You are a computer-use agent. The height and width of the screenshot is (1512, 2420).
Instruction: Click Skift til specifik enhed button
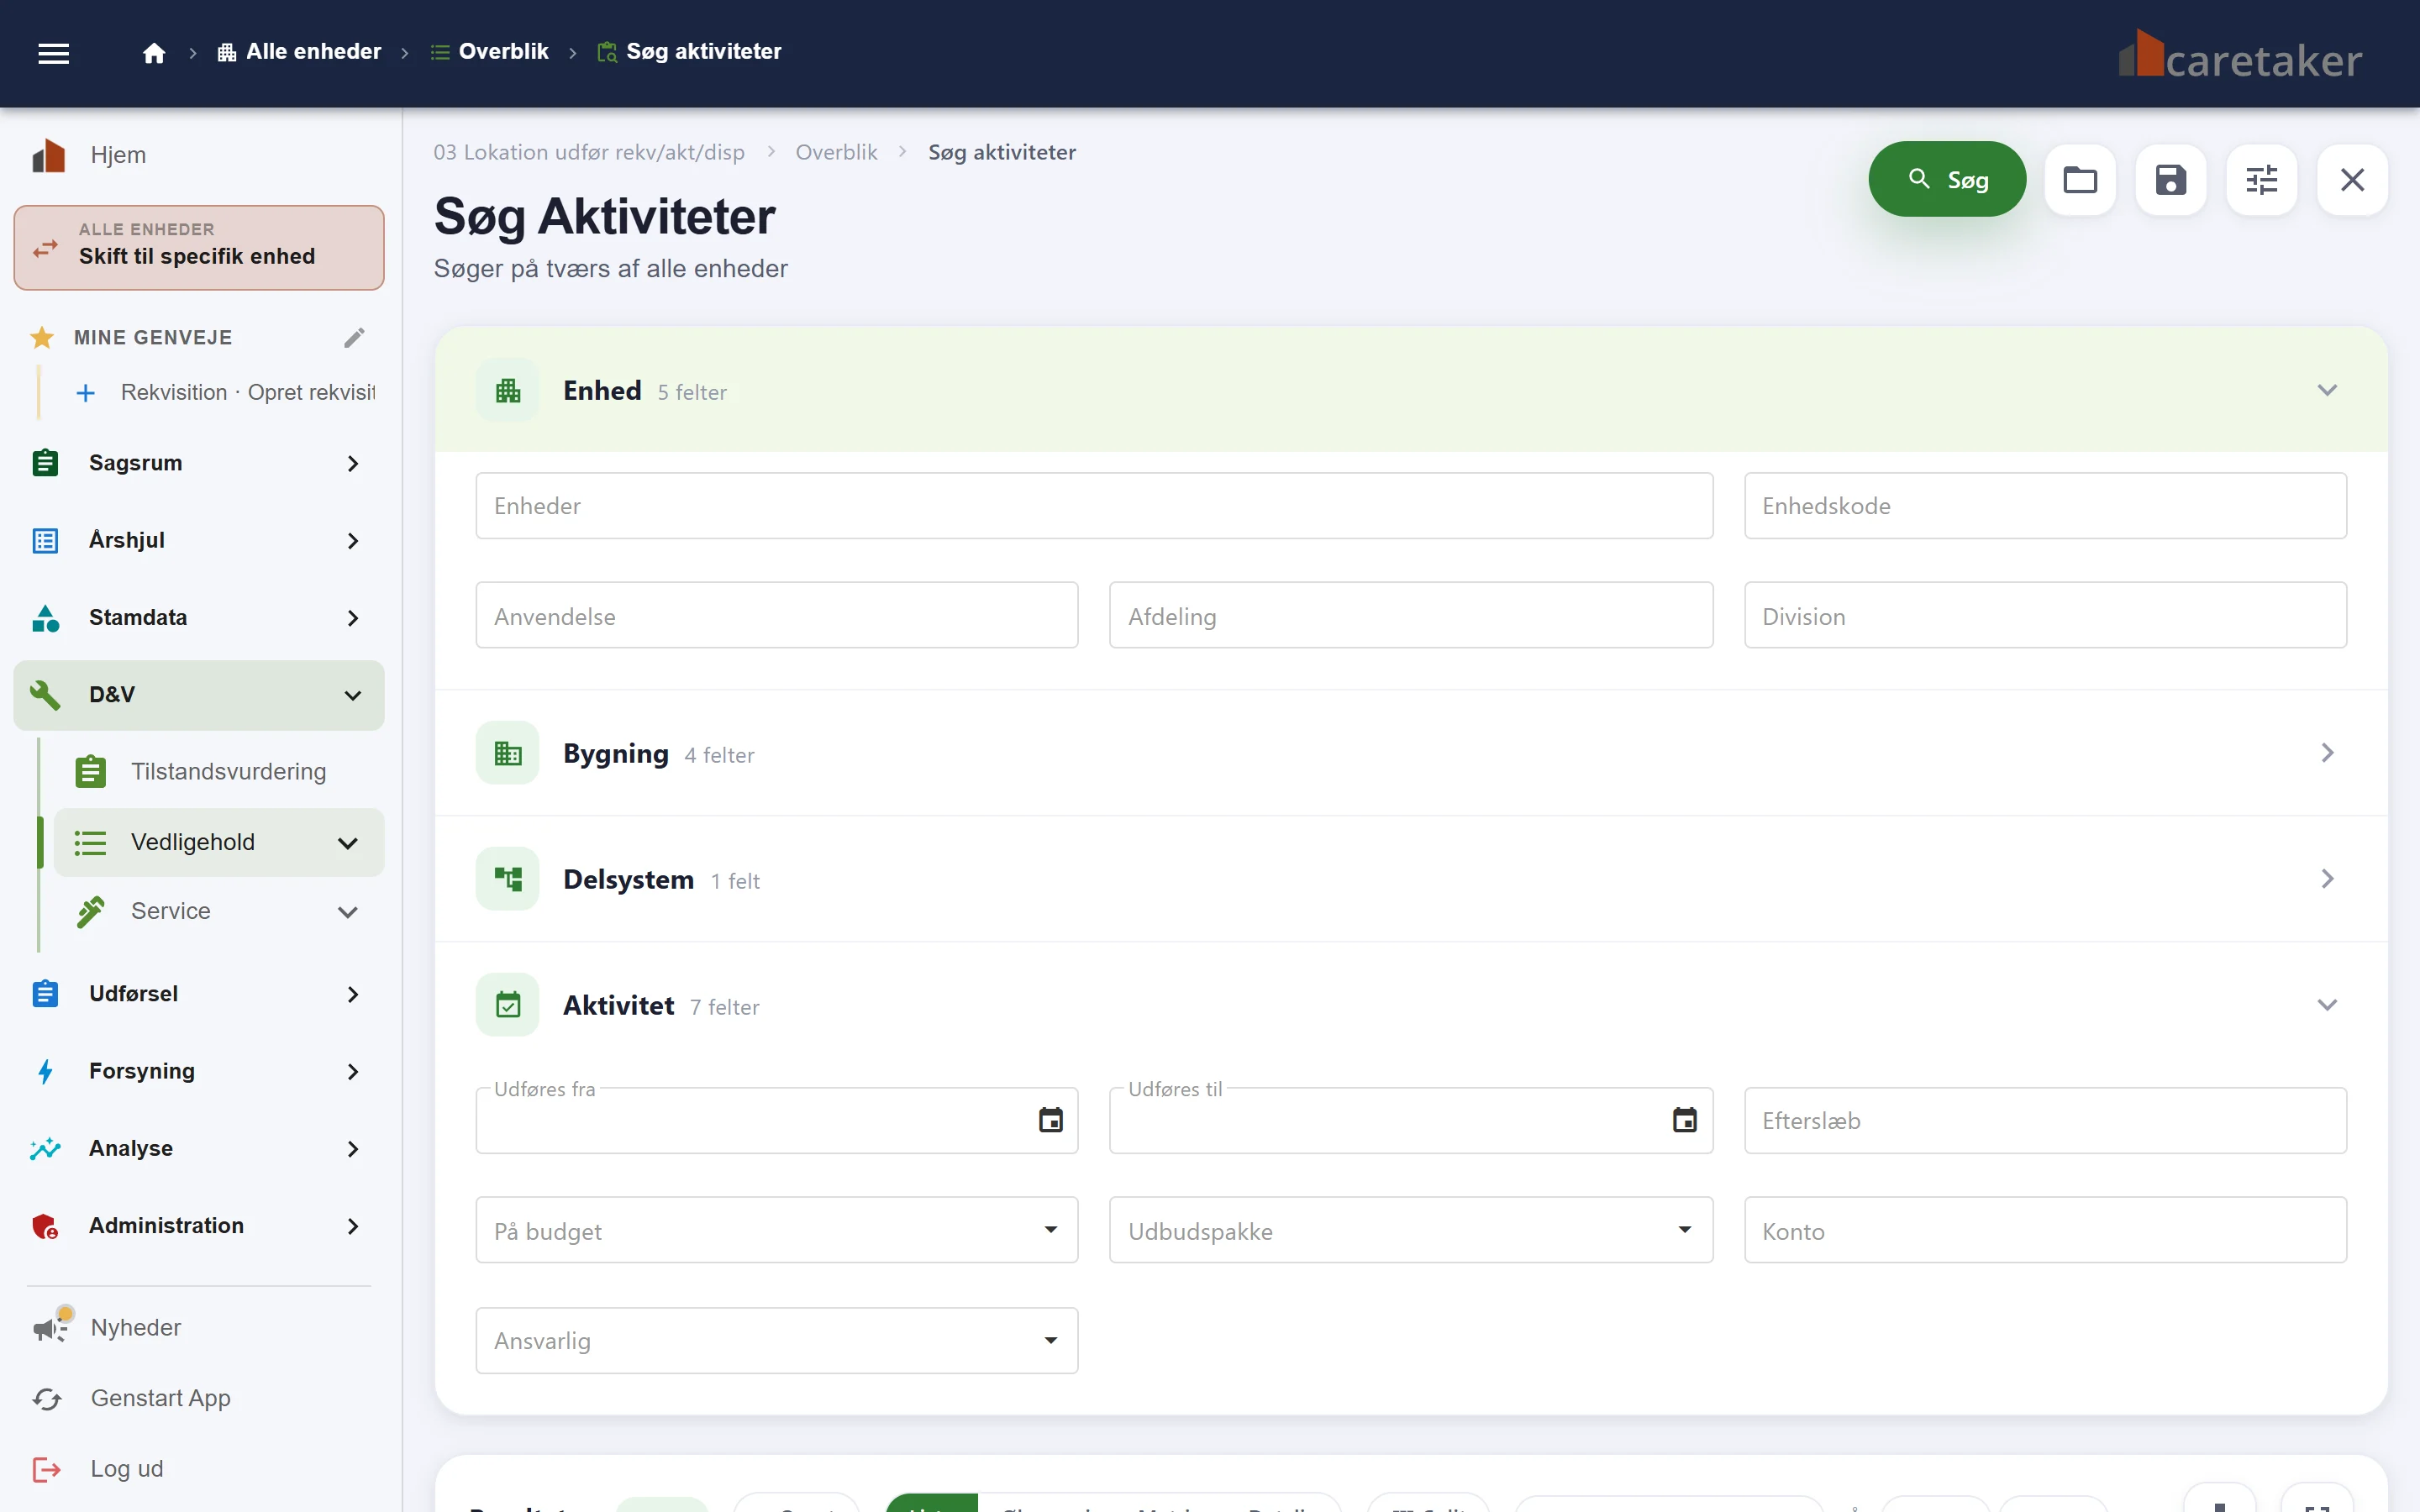click(198, 248)
